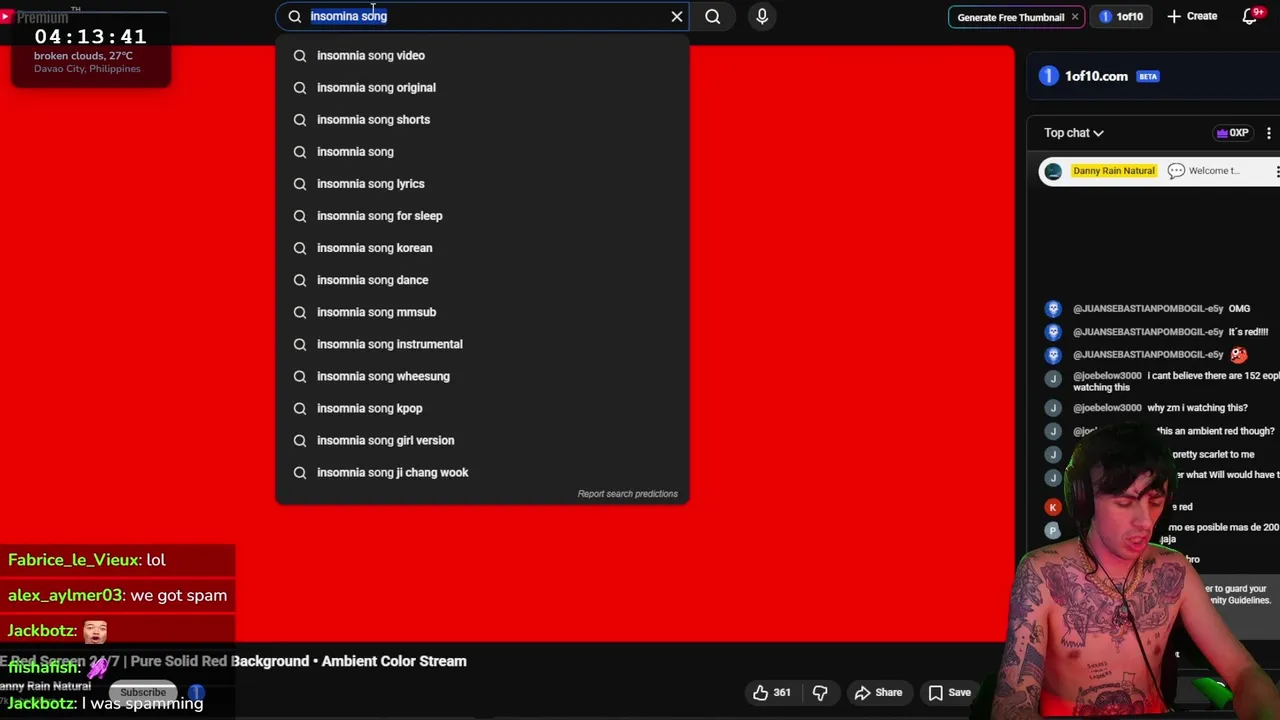Choose the 'insomnia song instrumental' suggestion

[482, 344]
